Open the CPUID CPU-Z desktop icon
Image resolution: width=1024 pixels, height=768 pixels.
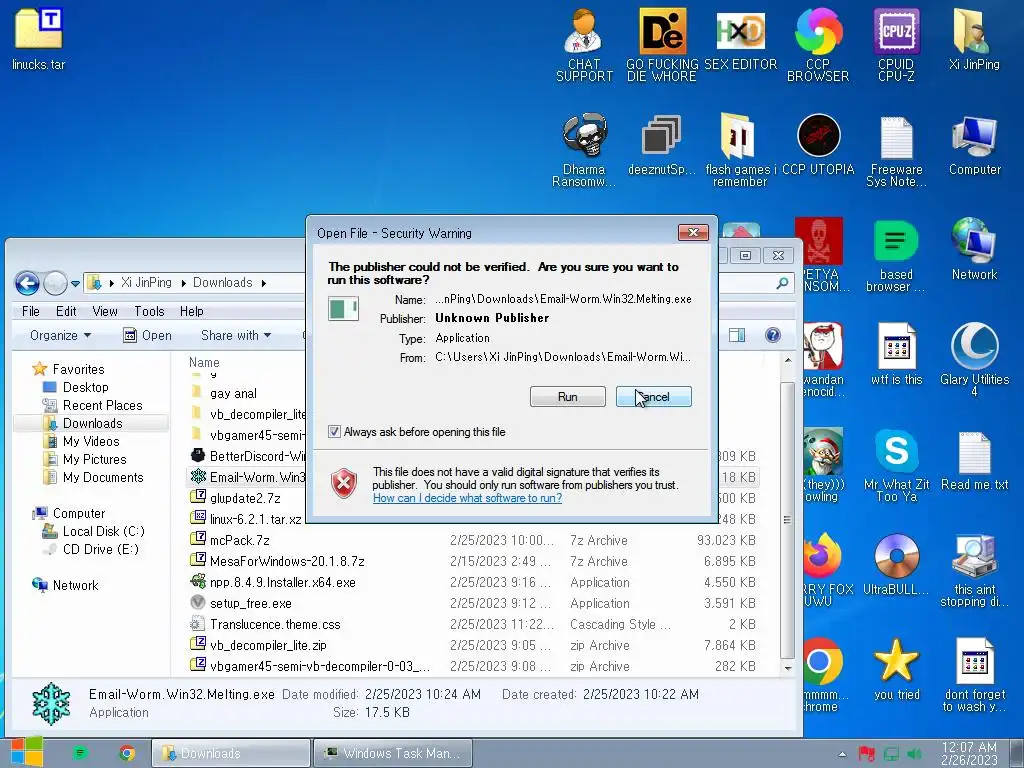point(896,45)
